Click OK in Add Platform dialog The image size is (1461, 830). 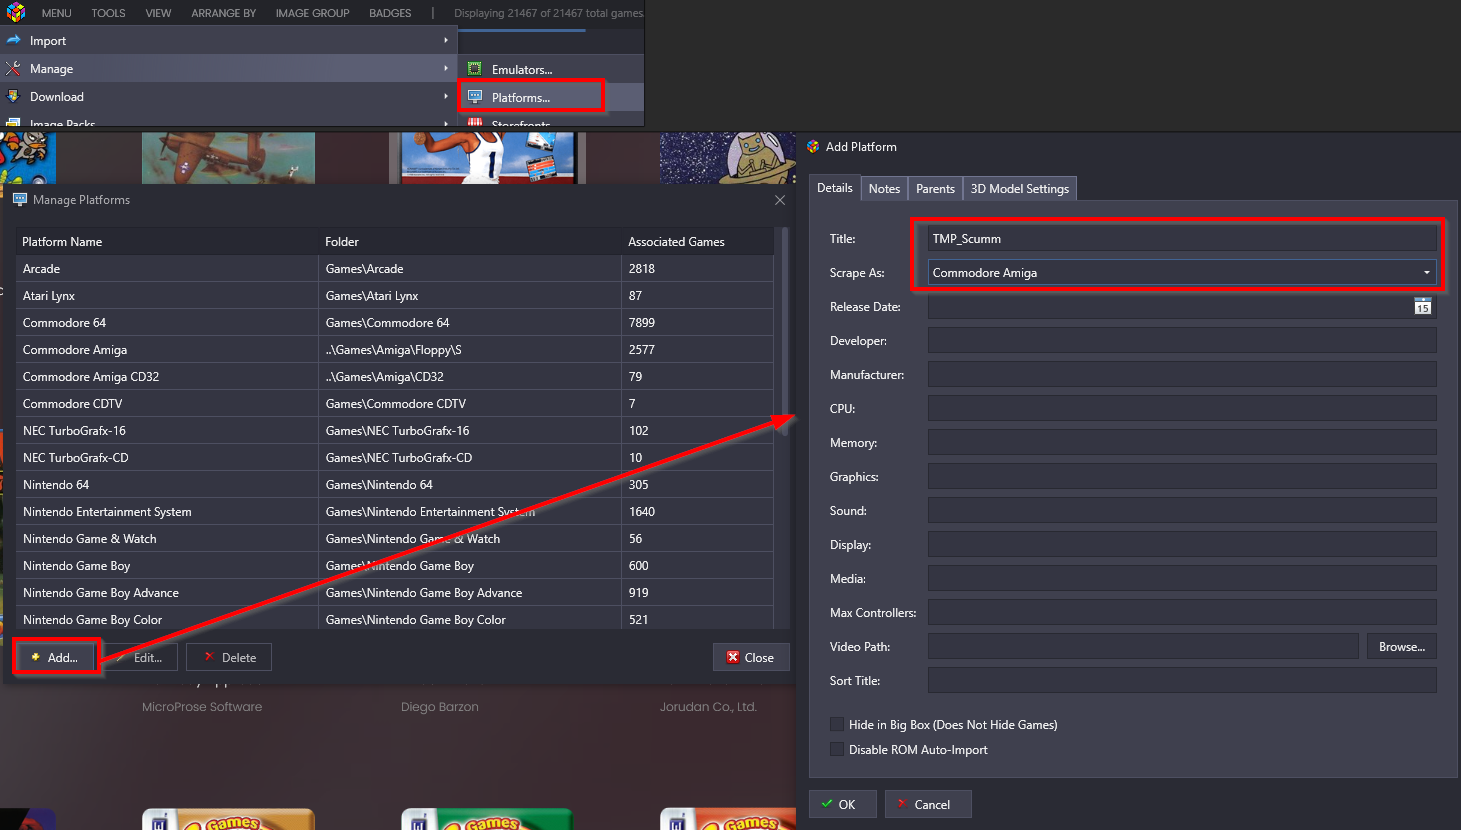(x=842, y=804)
